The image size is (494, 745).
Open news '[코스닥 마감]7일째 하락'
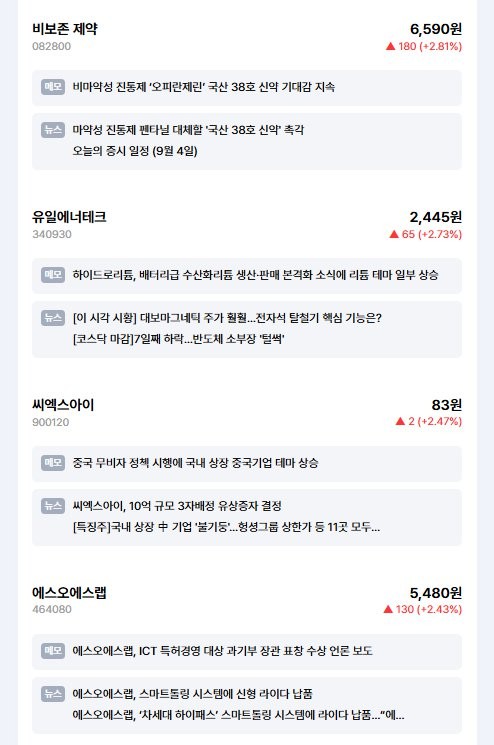179,339
